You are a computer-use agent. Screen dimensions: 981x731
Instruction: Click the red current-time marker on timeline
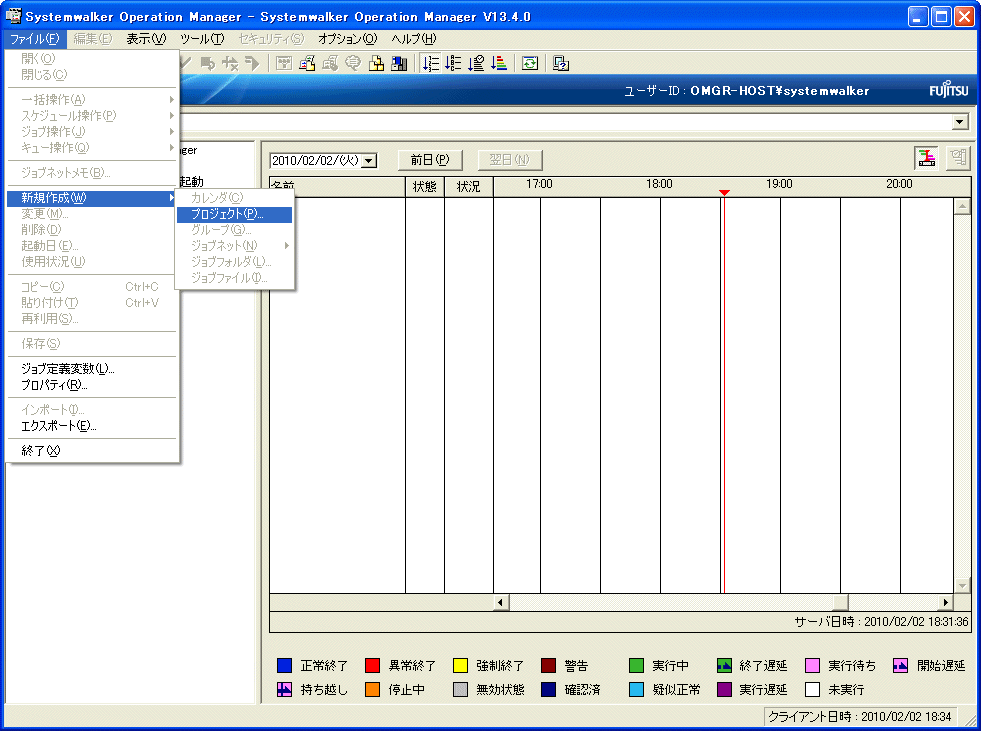[x=724, y=192]
